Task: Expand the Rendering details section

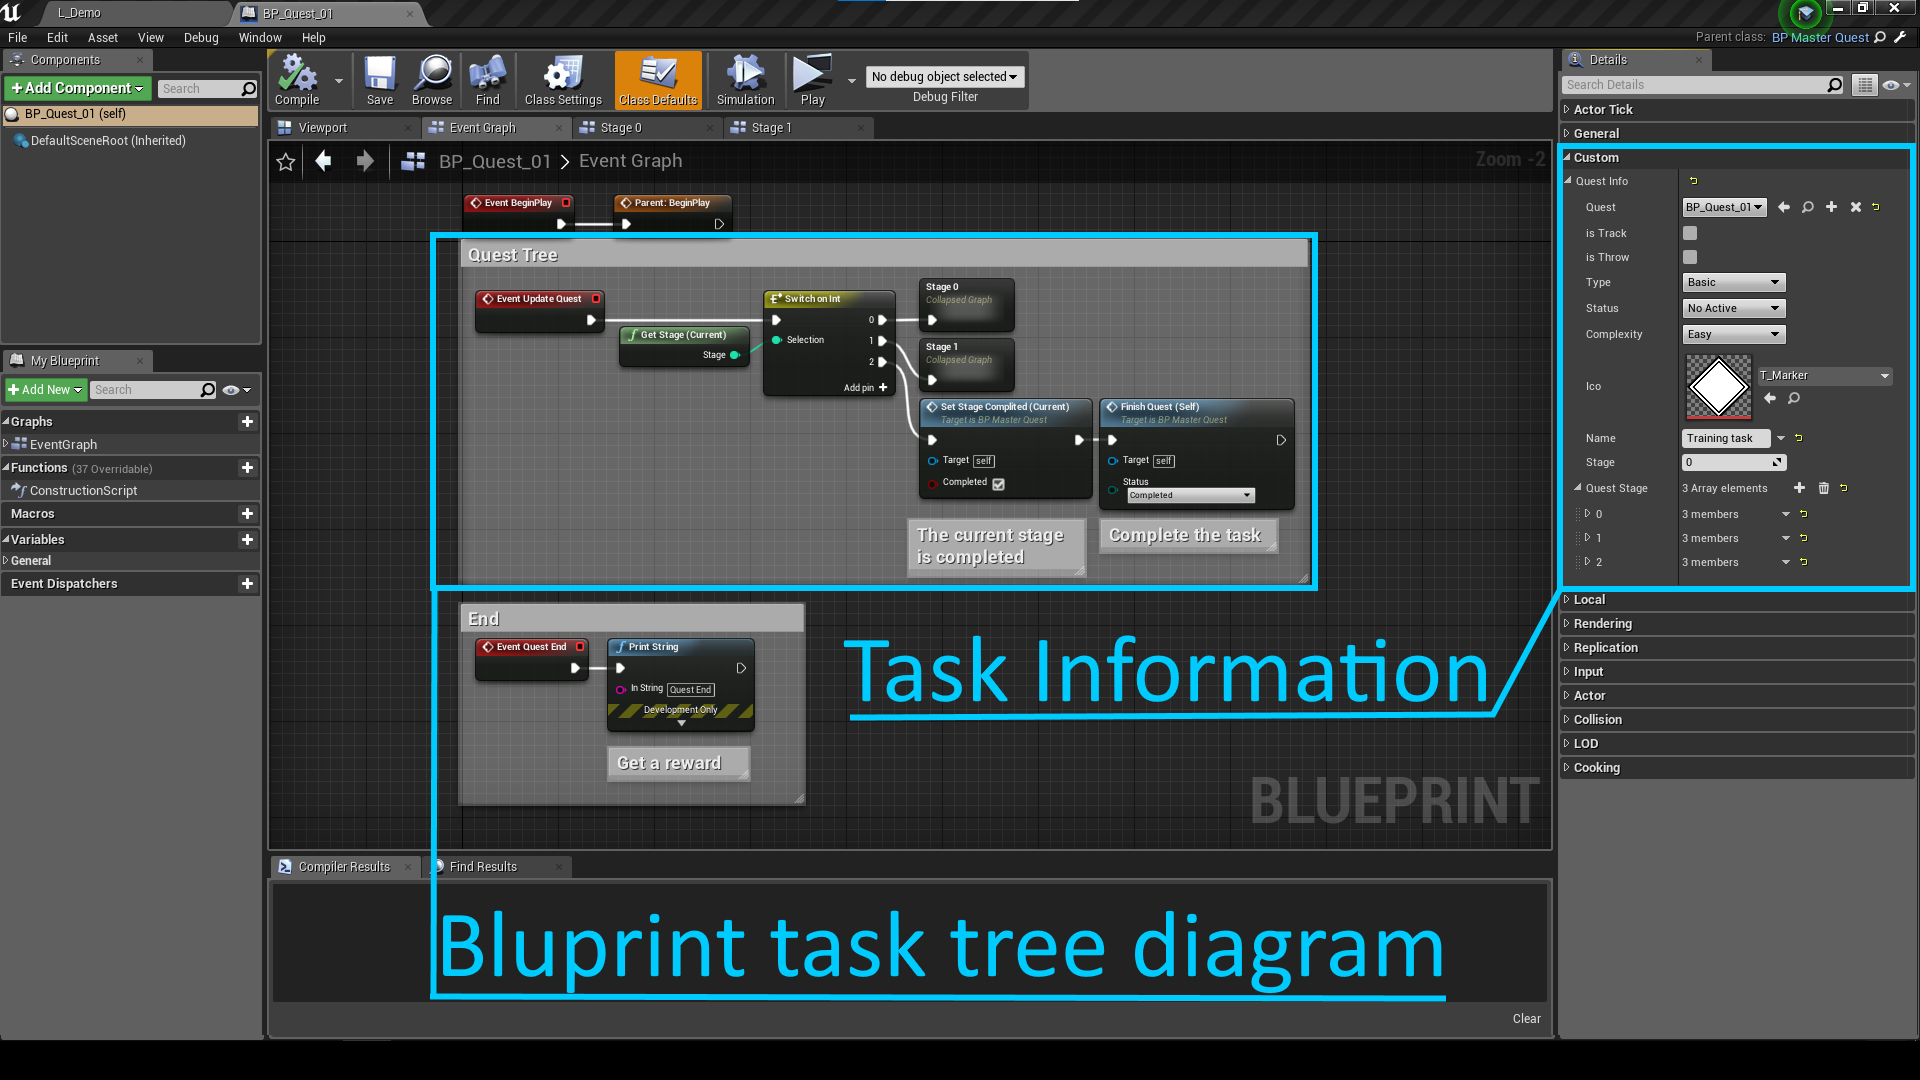Action: [x=1602, y=623]
